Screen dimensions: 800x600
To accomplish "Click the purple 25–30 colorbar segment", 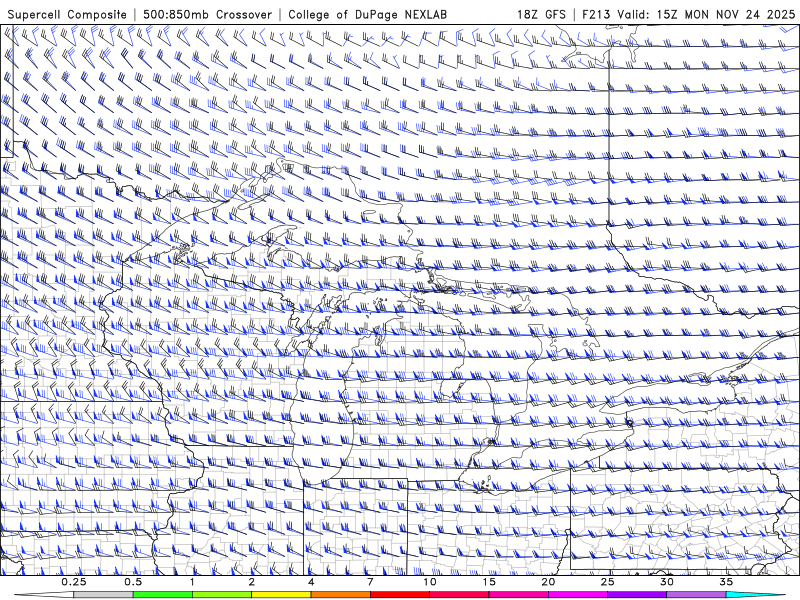I will point(637,595).
